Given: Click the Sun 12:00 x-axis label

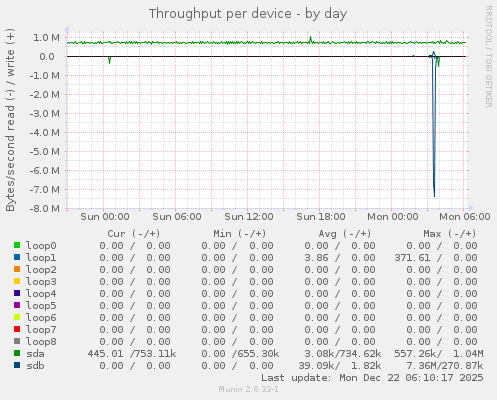Looking at the screenshot, I should coord(249,217).
